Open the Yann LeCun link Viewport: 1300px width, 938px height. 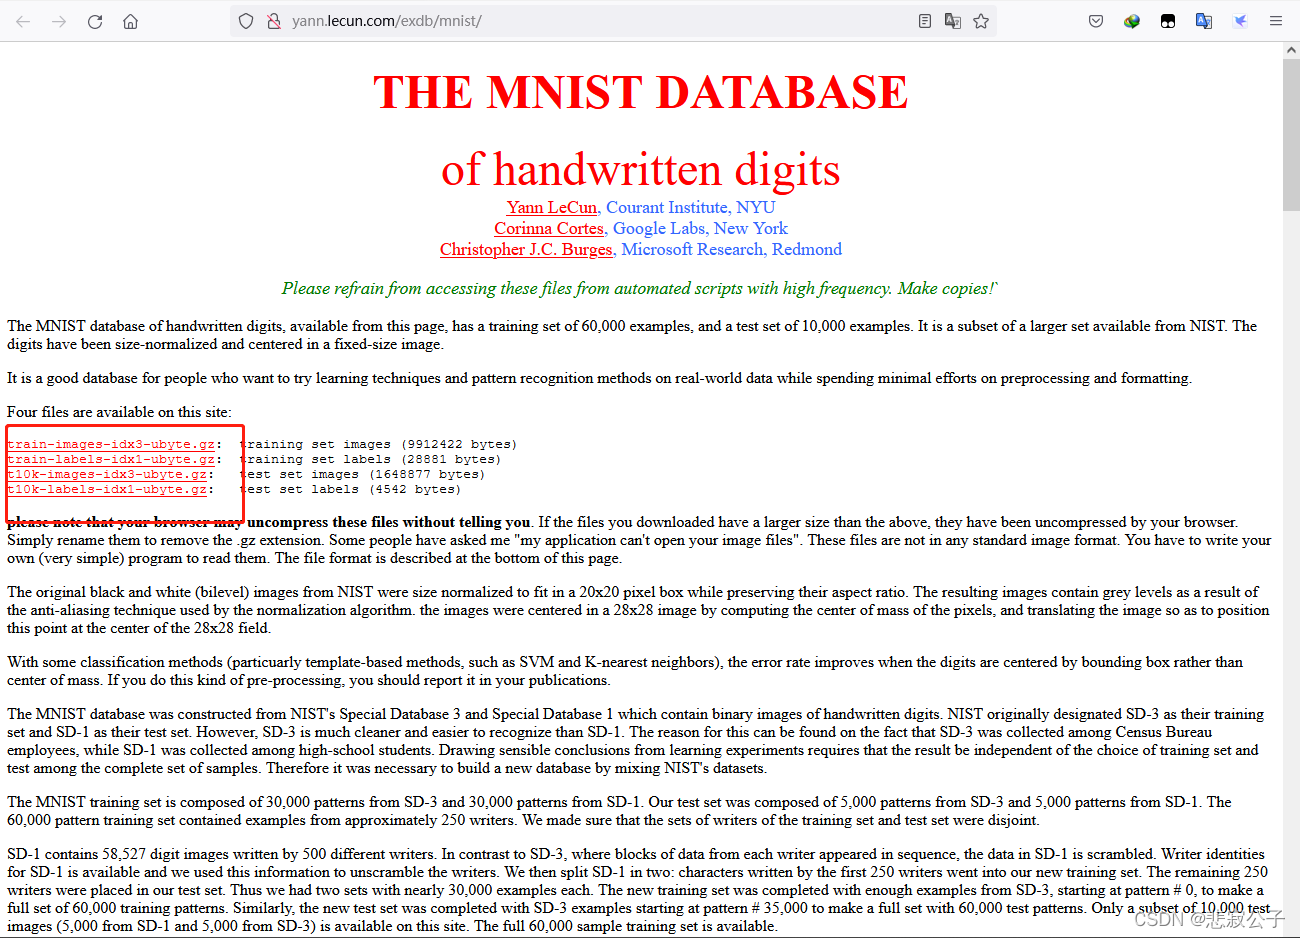551,207
